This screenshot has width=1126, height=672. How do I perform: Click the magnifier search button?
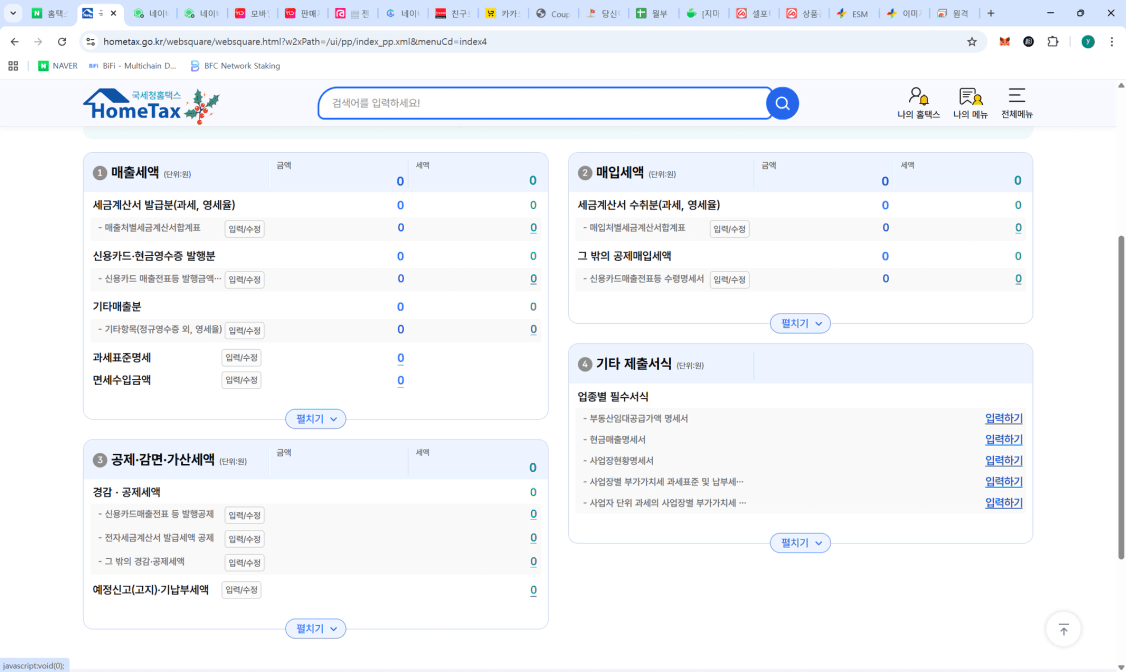click(x=782, y=103)
